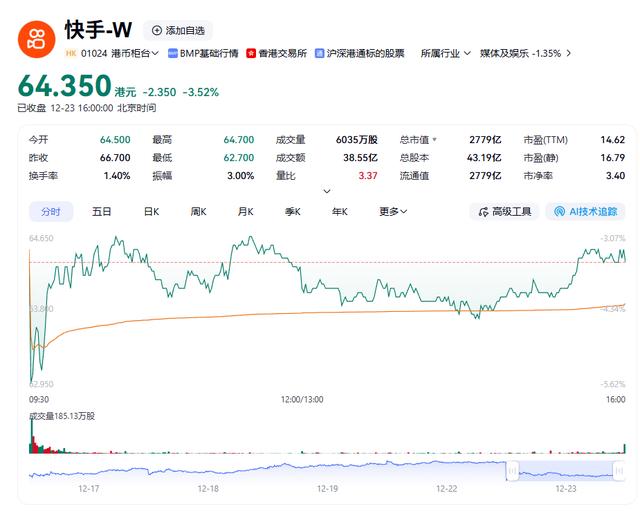Image resolution: width=640 pixels, height=511 pixels.
Task: Click the BMP基础行情 badge icon
Action: (173, 53)
